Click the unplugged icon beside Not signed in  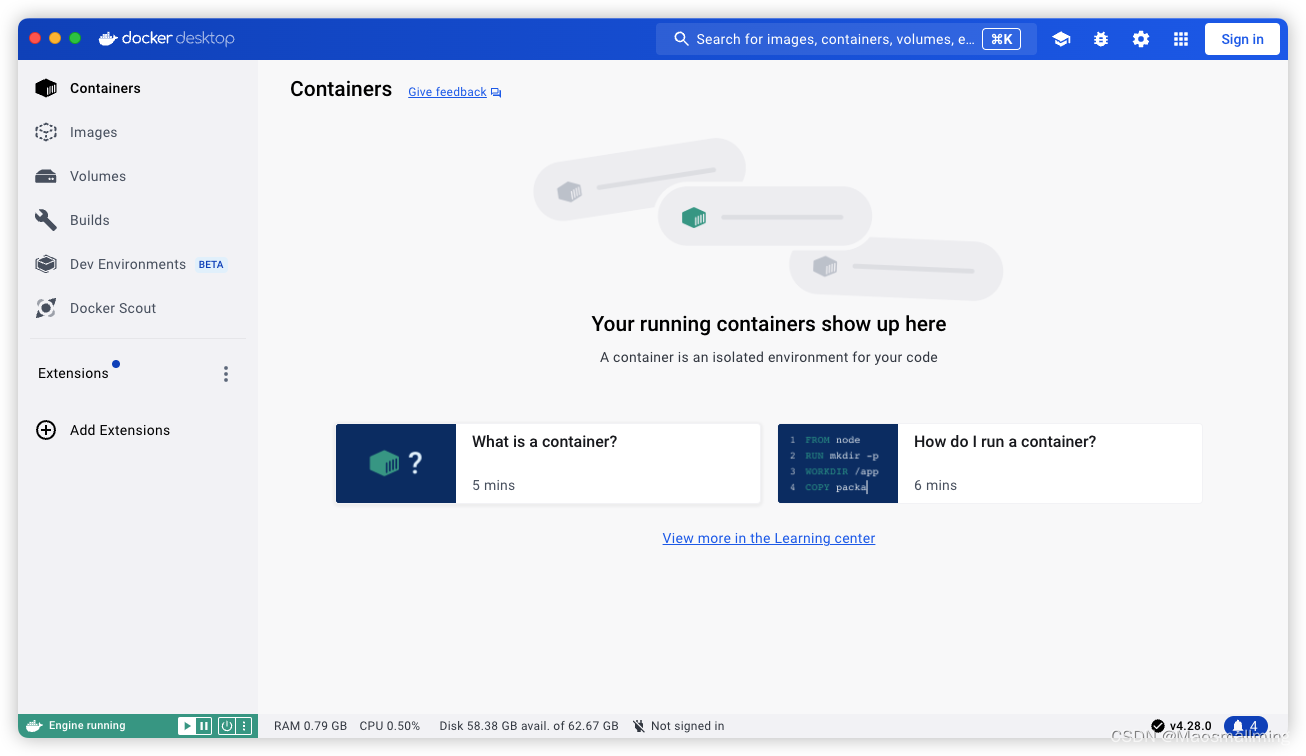(x=639, y=726)
